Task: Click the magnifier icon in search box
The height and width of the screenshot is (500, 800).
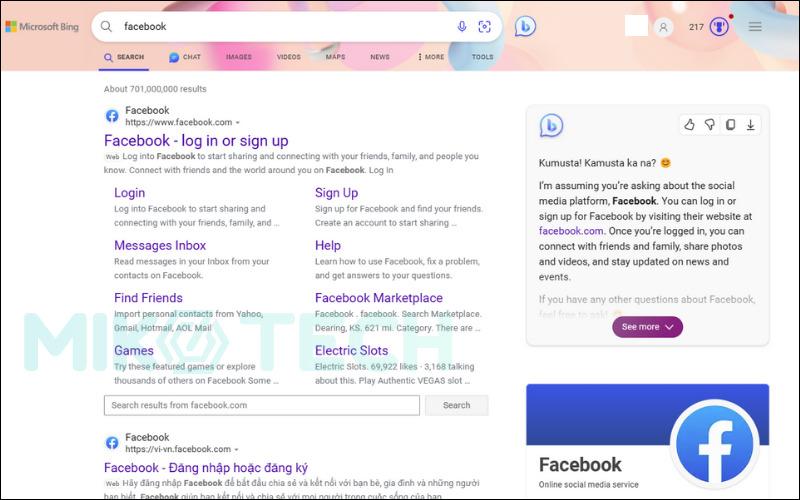Action: [x=106, y=27]
